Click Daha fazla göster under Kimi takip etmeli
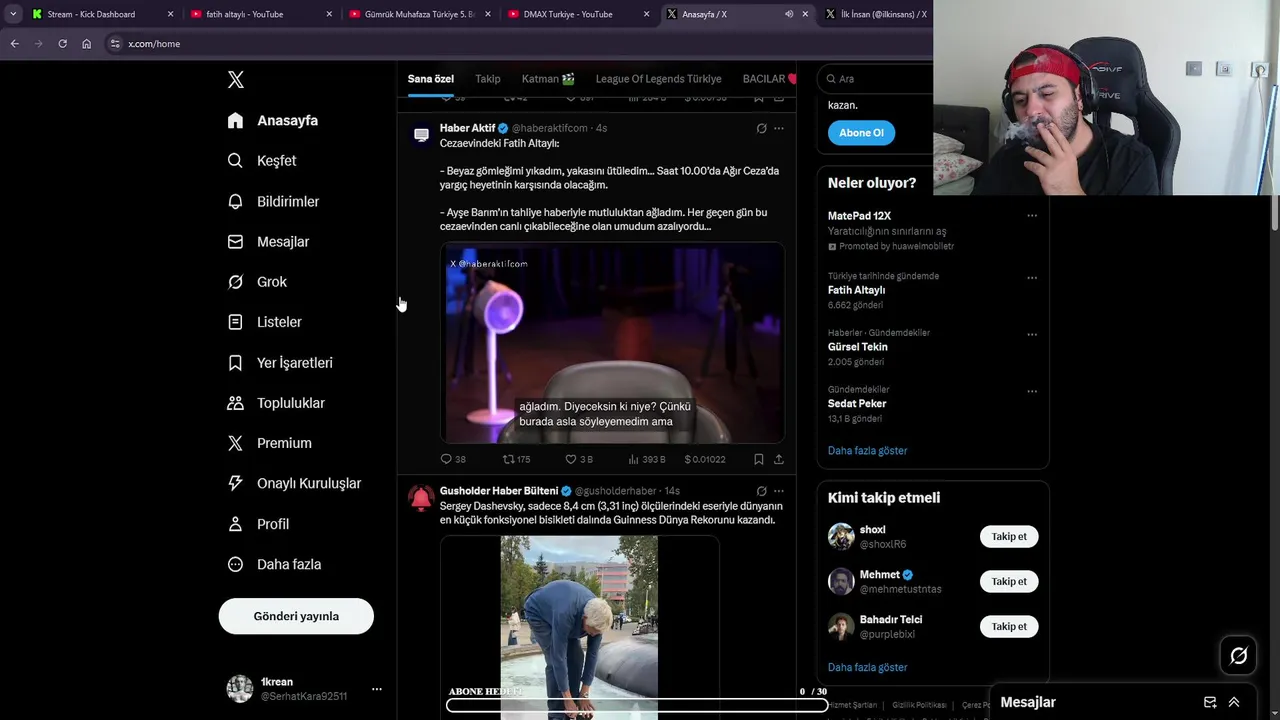1280x720 pixels. (x=867, y=668)
